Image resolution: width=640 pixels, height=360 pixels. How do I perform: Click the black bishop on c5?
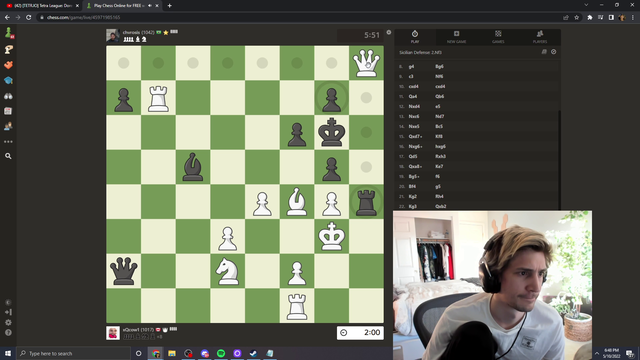point(193,167)
